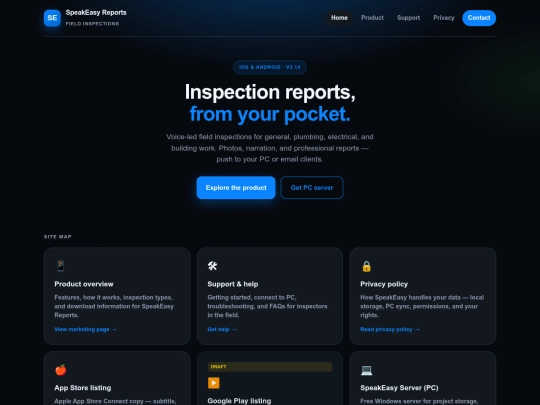540x405 pixels.
Task: Click the SE logo icon
Action: pos(52,18)
